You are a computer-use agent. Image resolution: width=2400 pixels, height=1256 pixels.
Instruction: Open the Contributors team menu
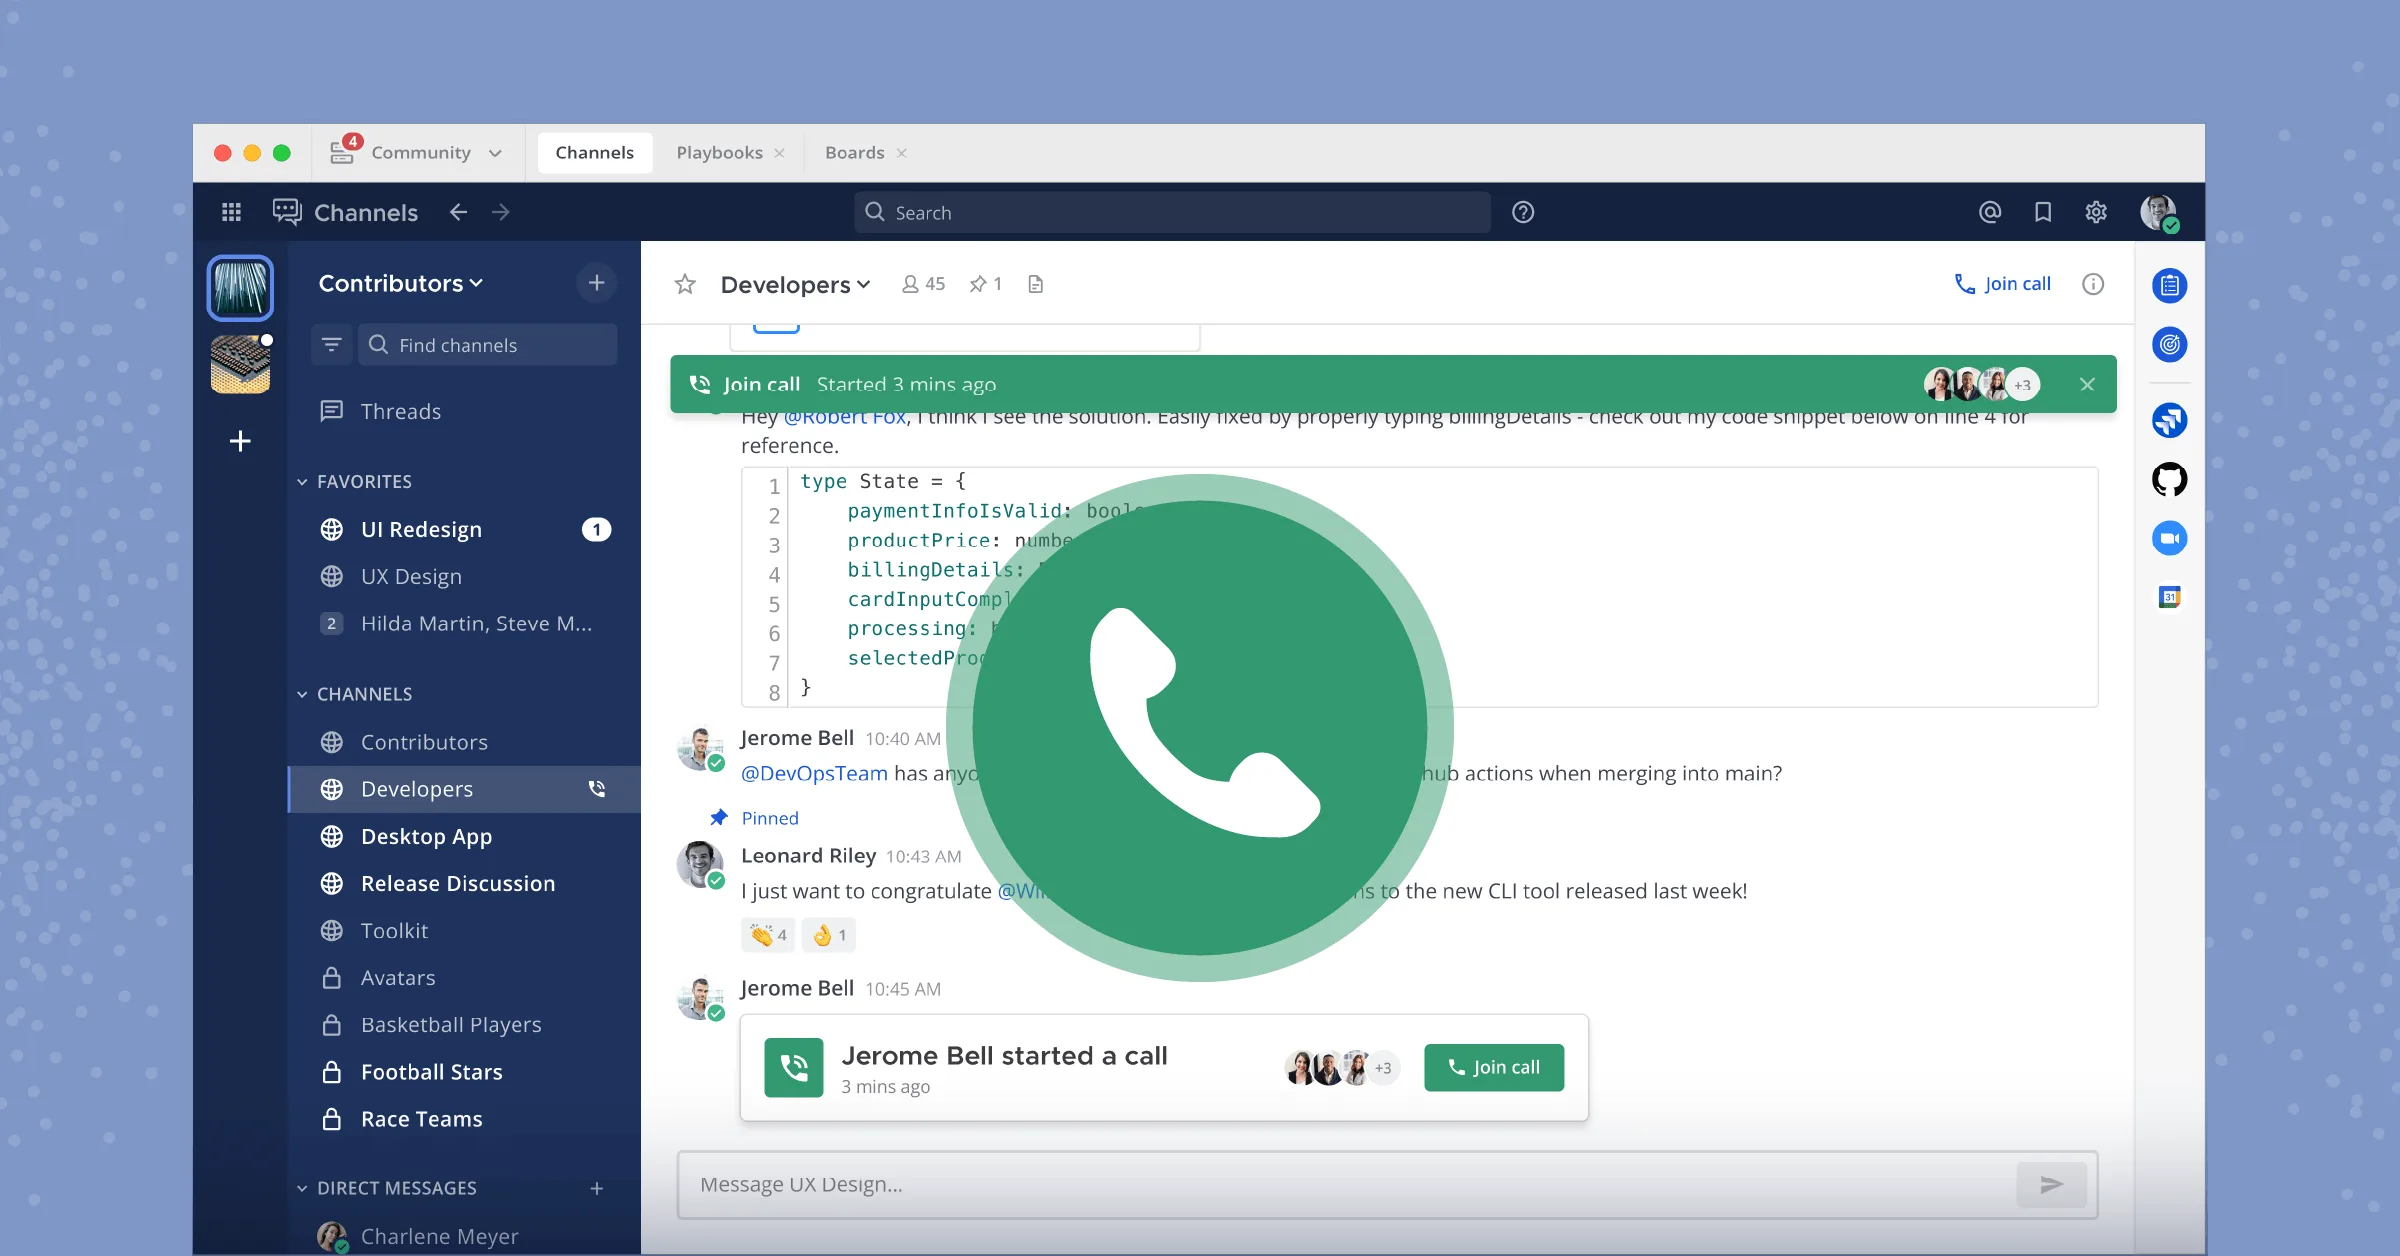pos(401,283)
